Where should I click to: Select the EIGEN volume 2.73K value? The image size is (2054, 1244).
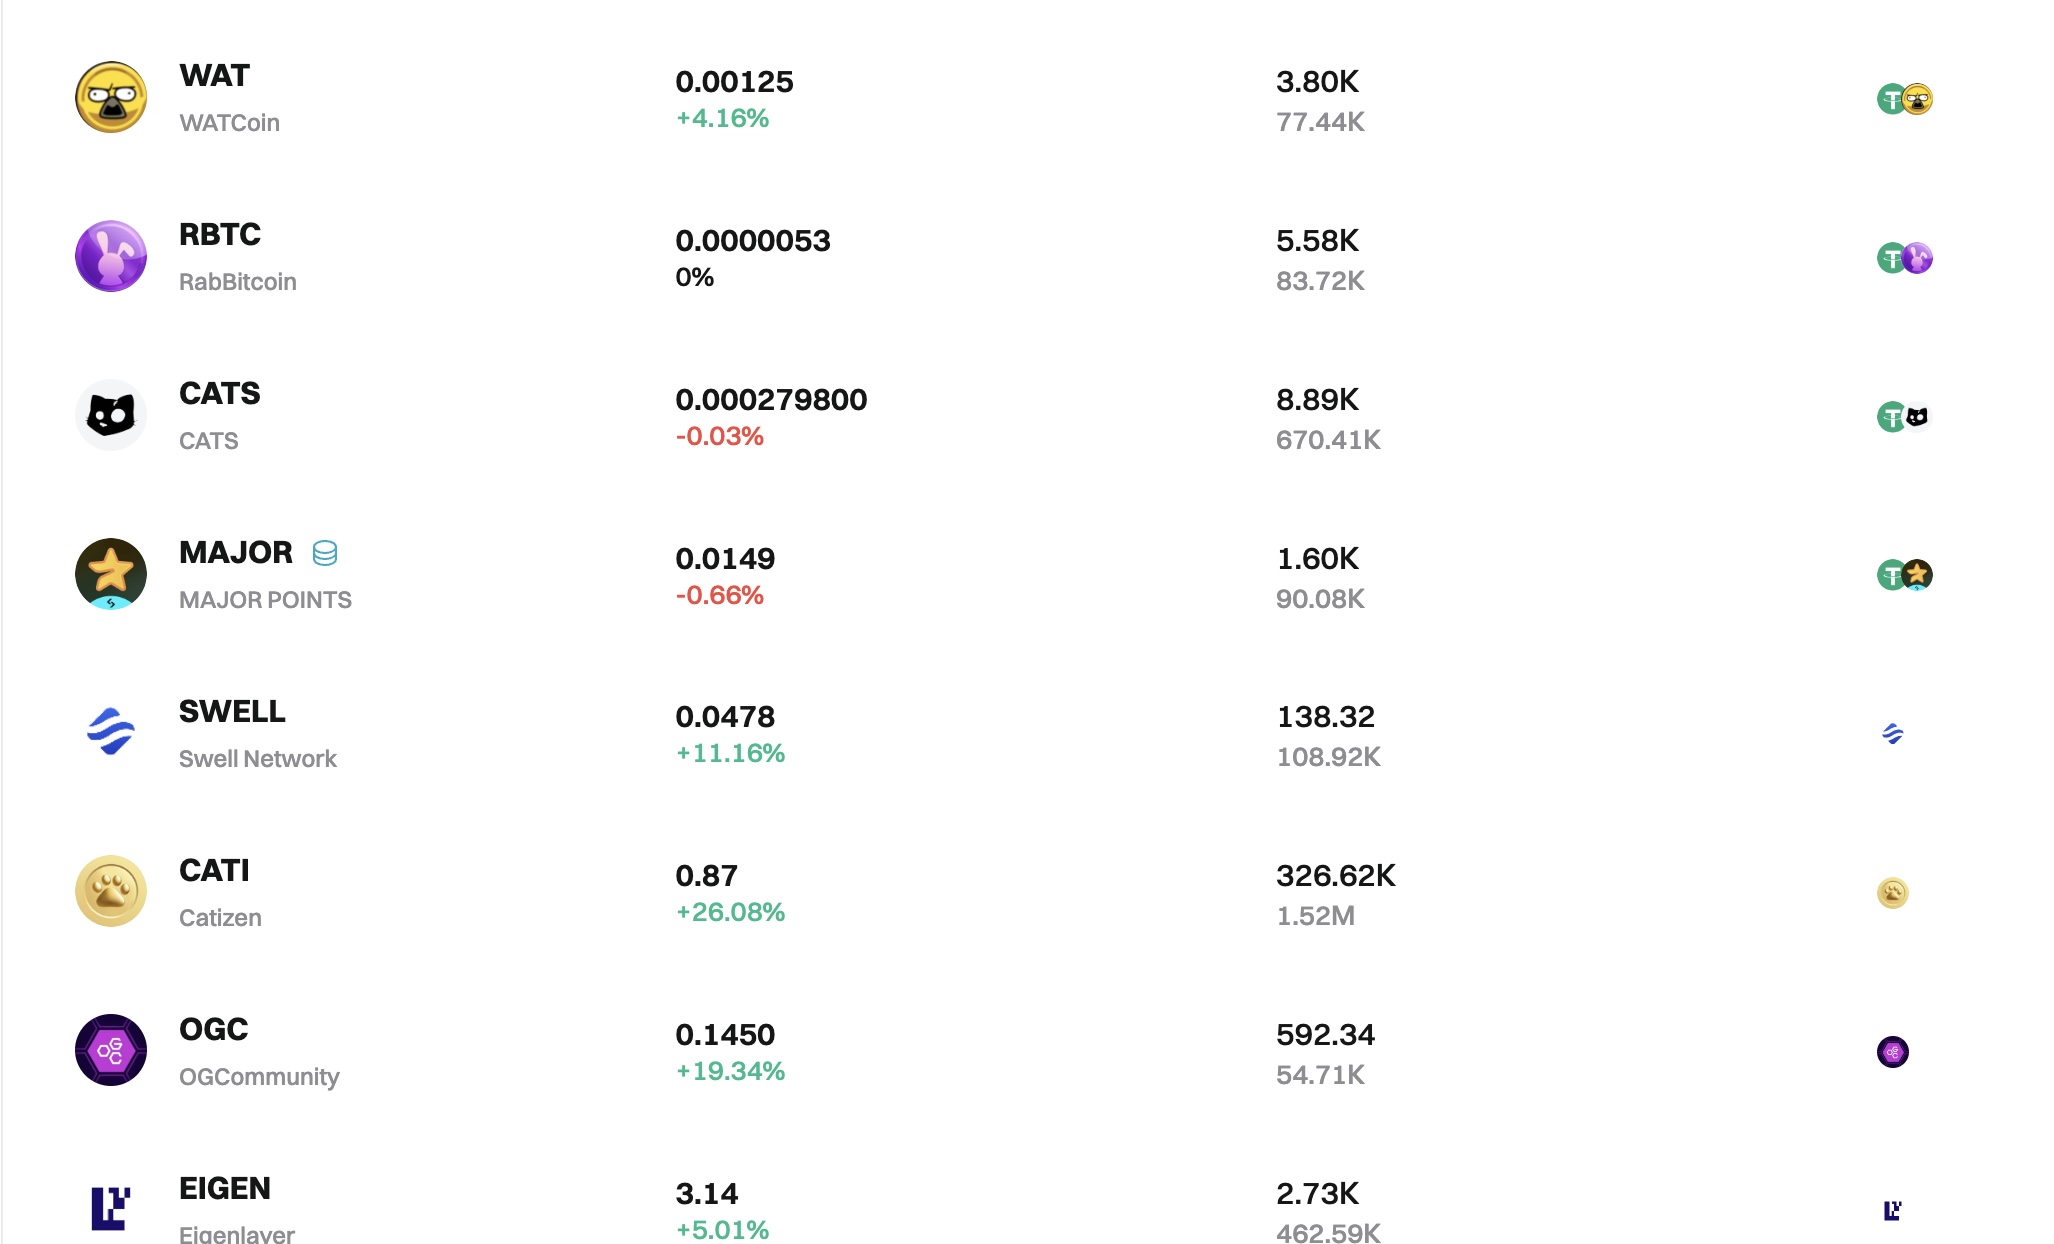coord(1317,1193)
